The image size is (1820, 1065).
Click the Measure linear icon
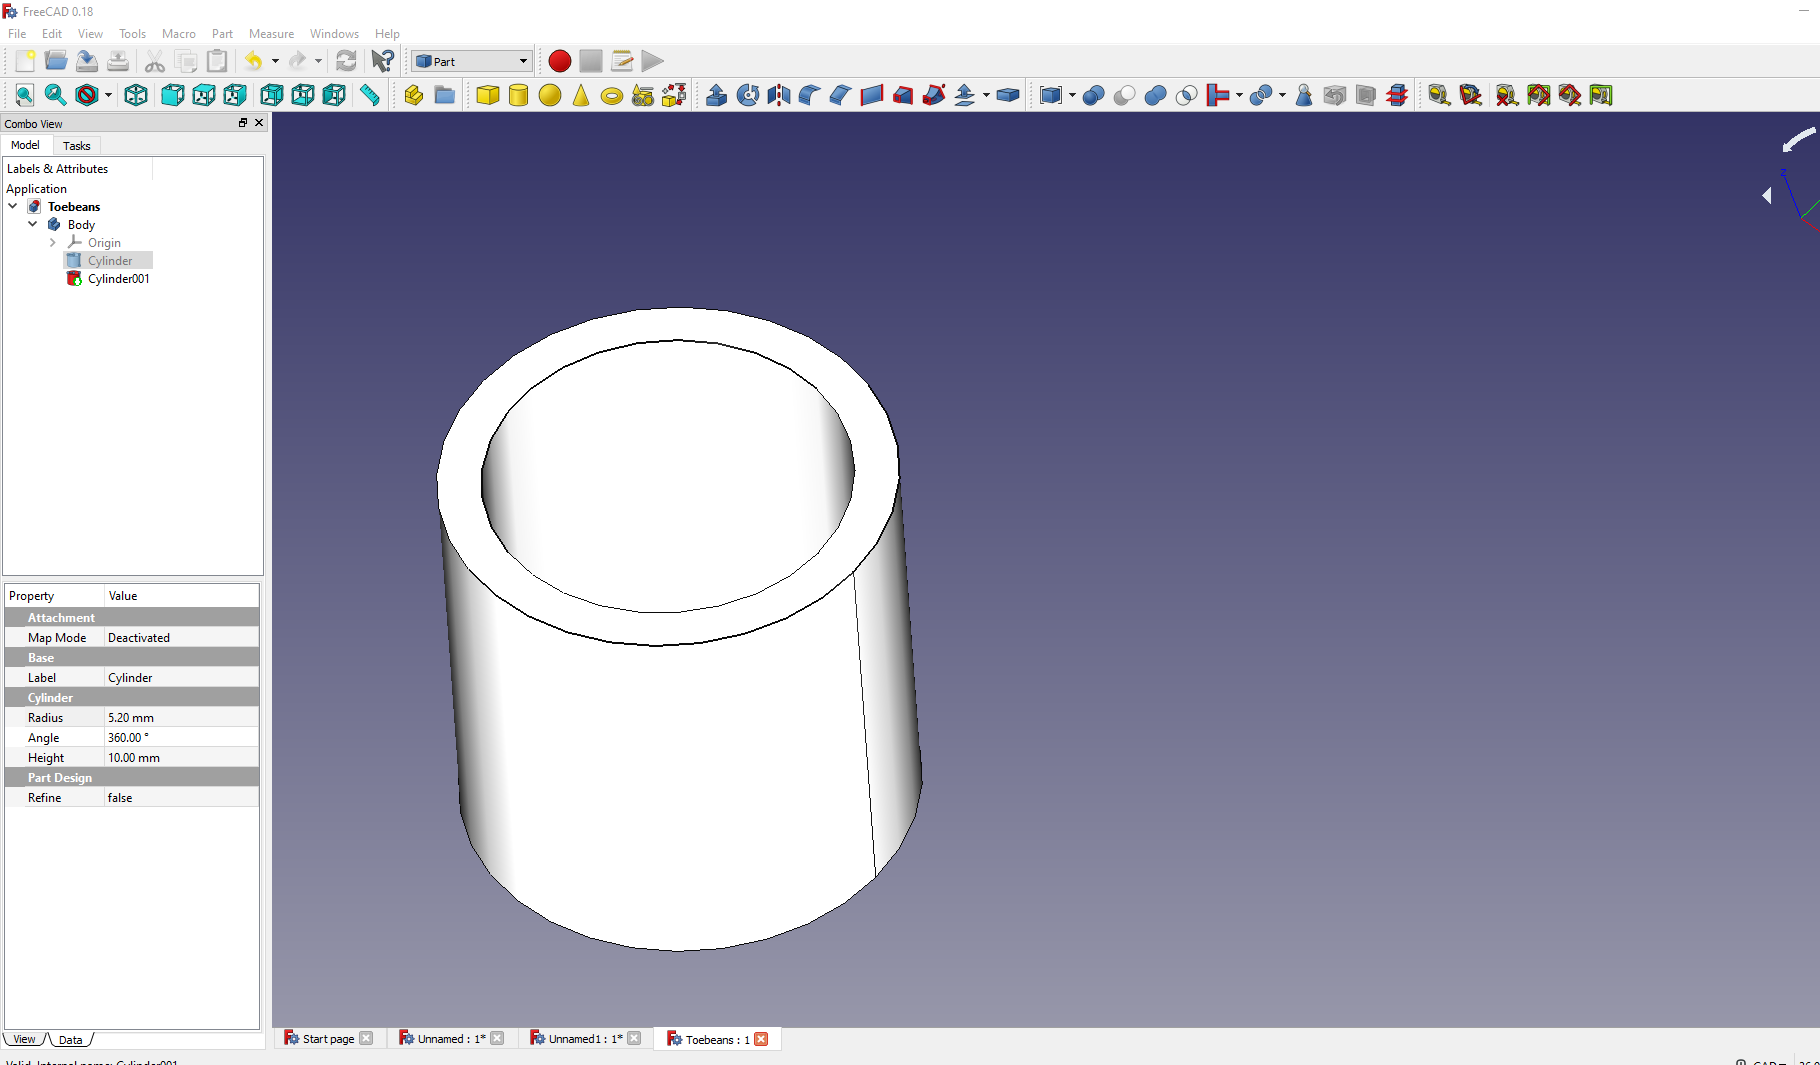(x=1439, y=95)
